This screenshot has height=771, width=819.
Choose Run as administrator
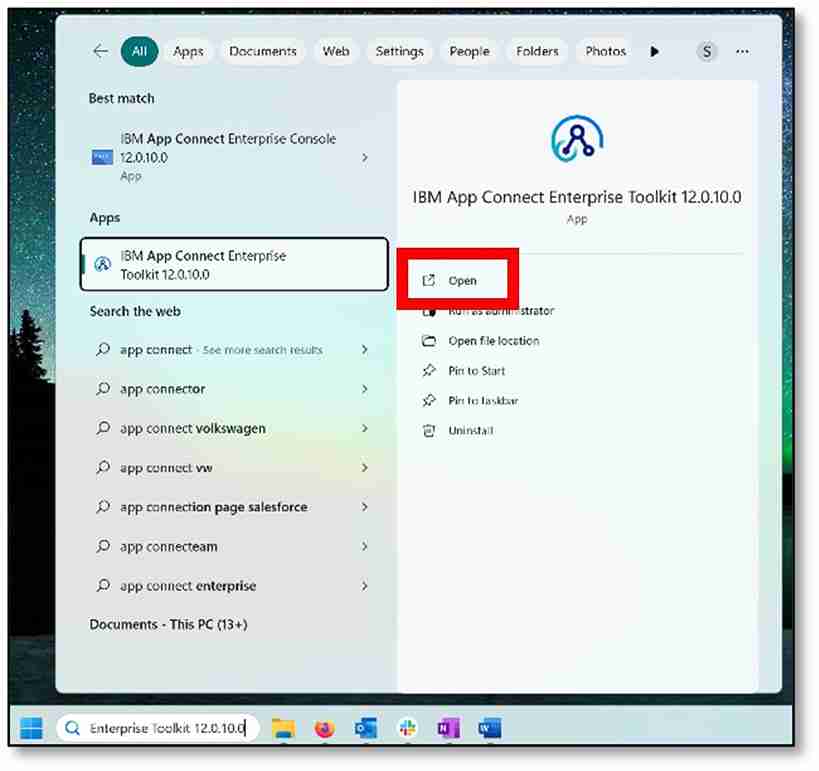coord(500,311)
